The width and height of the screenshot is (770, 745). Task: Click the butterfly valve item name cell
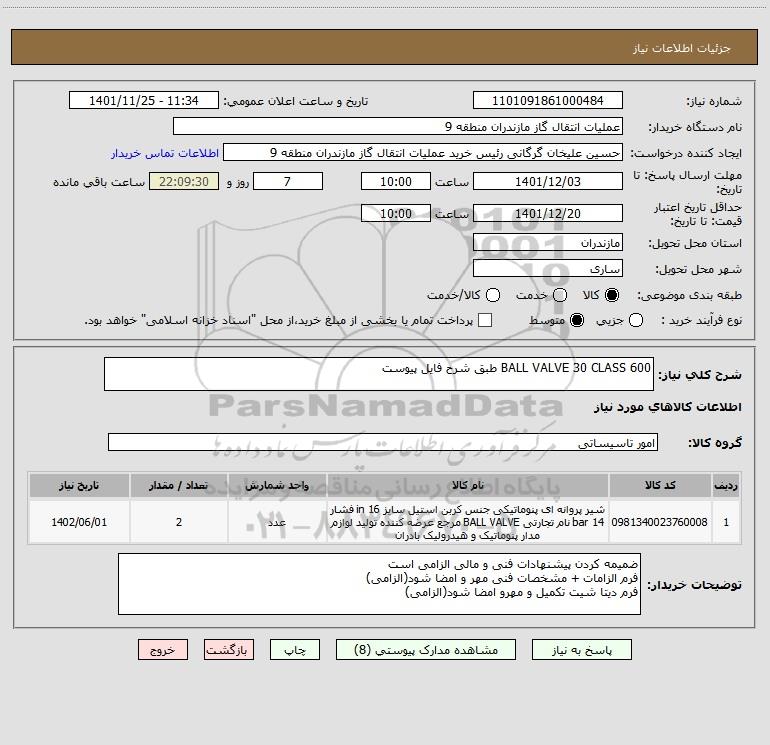(x=468, y=522)
